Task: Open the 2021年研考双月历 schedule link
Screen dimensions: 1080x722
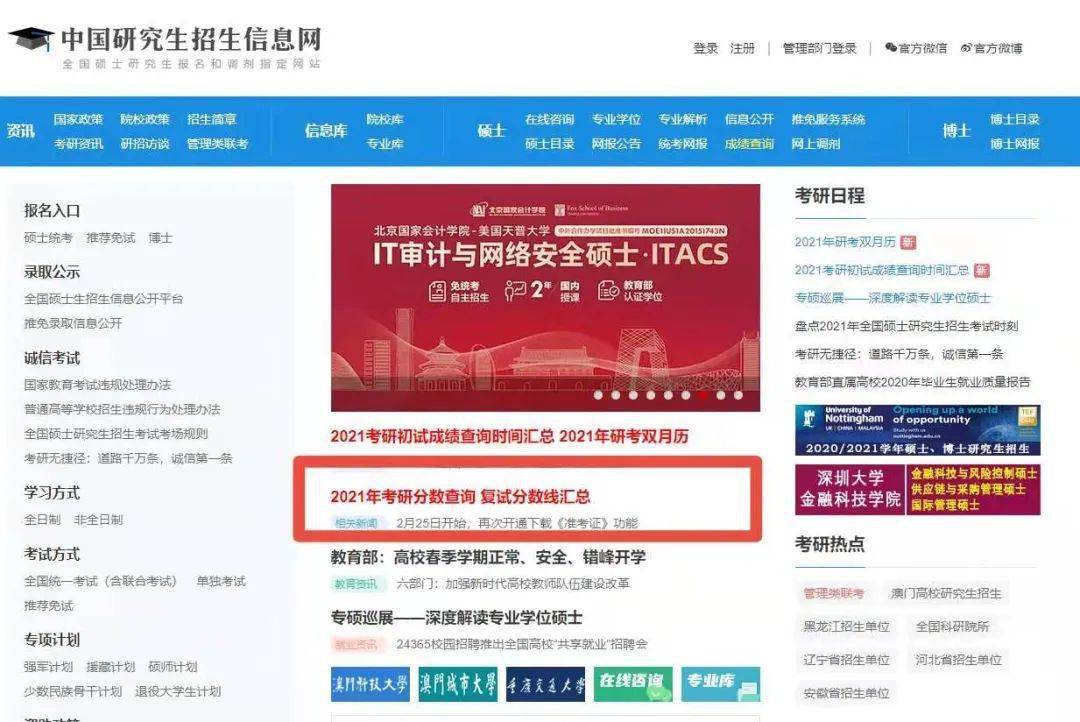Action: (x=845, y=242)
